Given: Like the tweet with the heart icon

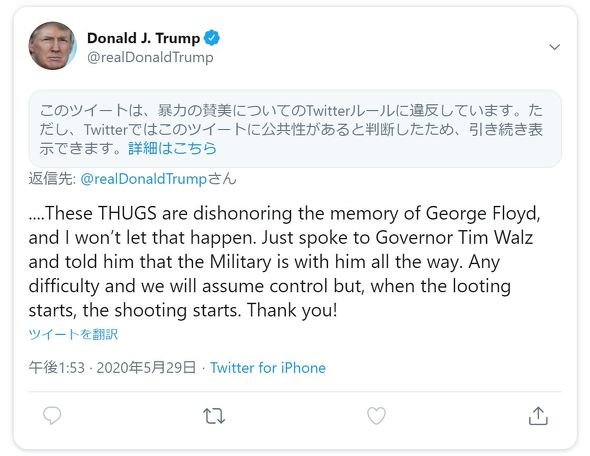Looking at the screenshot, I should click(x=376, y=416).
